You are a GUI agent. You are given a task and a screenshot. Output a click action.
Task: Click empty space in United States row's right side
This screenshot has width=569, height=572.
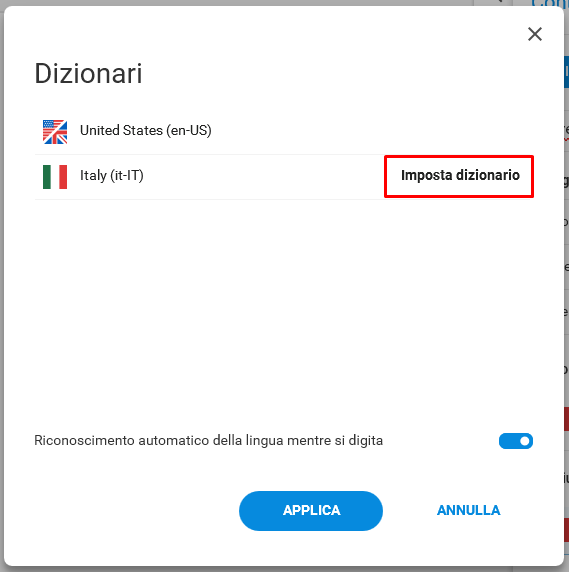point(372,132)
